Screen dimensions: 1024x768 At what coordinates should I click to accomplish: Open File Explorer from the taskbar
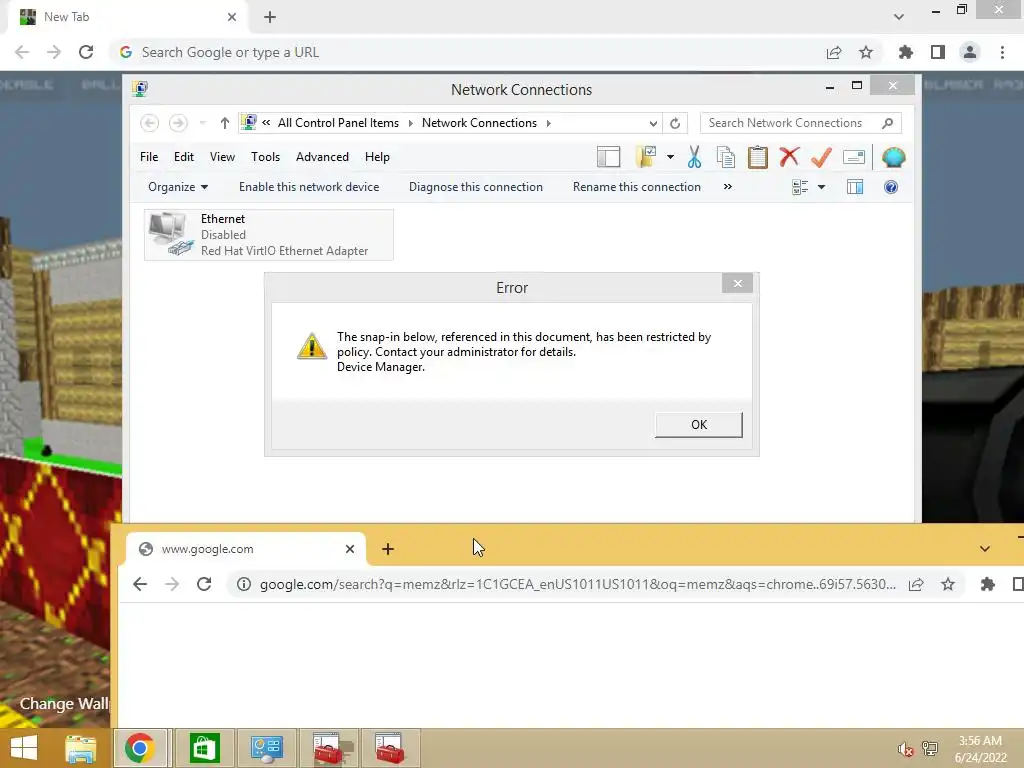tap(80, 748)
